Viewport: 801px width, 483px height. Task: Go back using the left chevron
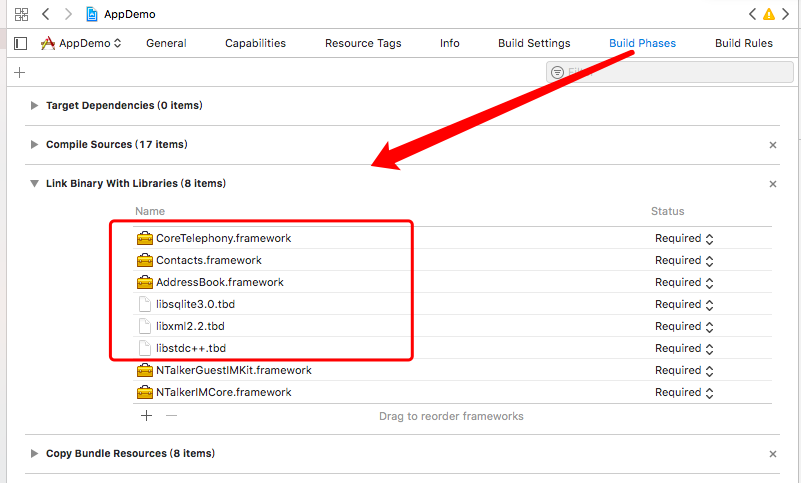tap(46, 15)
